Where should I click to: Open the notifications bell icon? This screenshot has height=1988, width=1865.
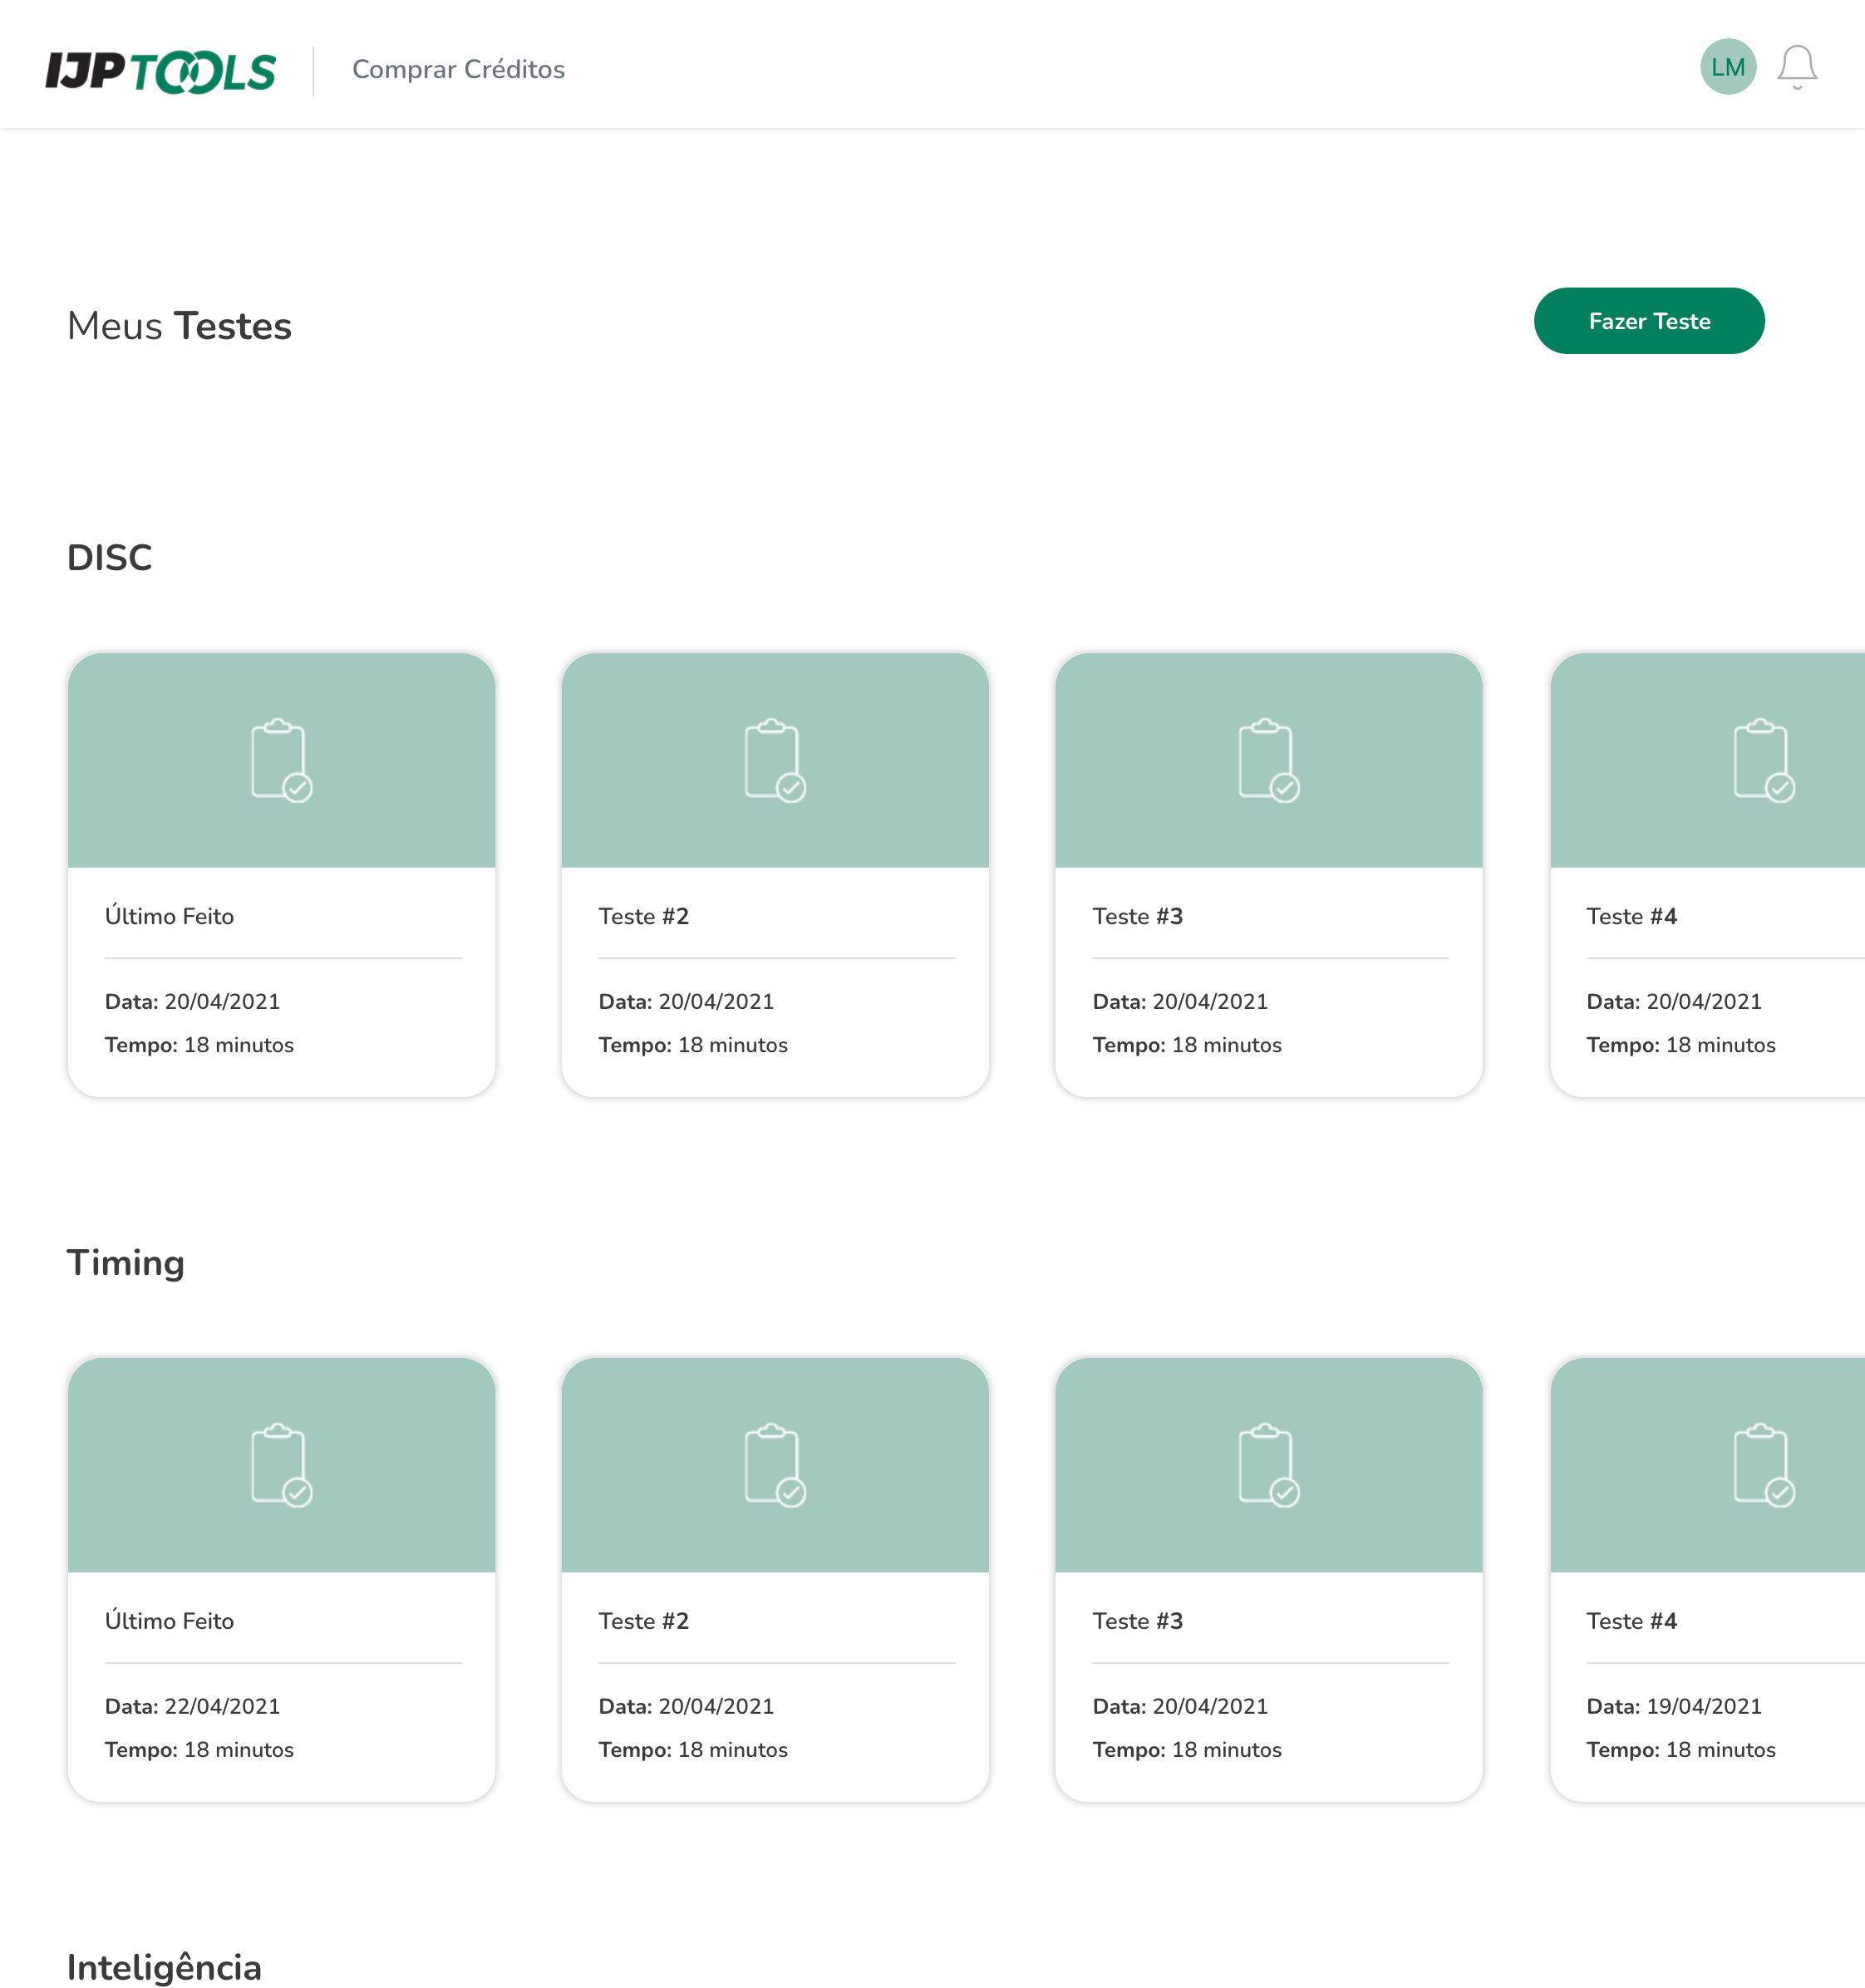1797,67
